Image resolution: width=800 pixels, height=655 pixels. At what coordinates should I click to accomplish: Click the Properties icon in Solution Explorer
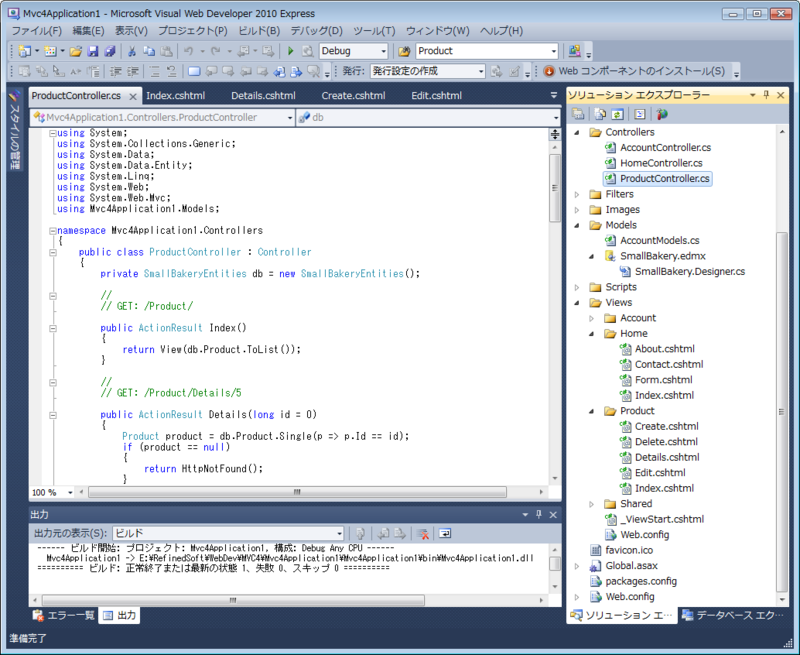(578, 114)
